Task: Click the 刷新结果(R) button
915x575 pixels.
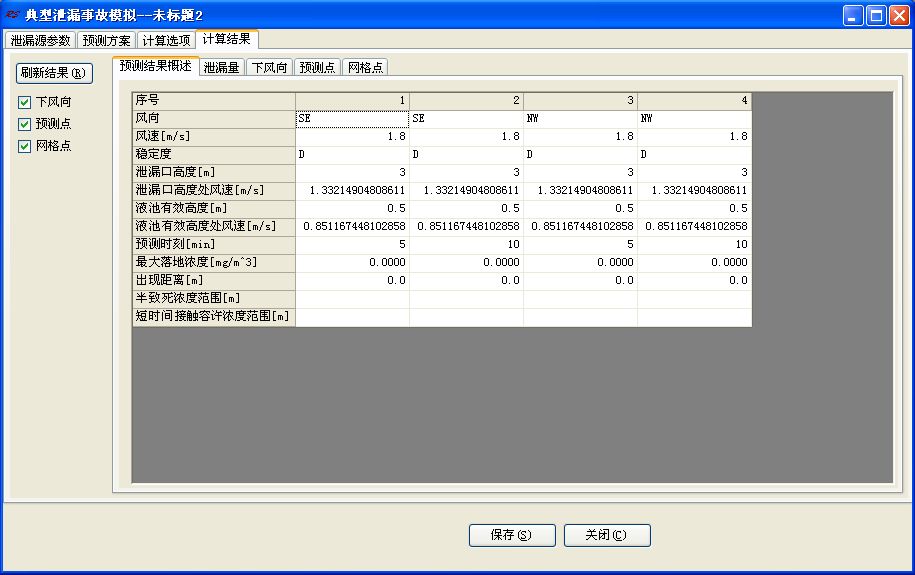Action: [x=54, y=73]
